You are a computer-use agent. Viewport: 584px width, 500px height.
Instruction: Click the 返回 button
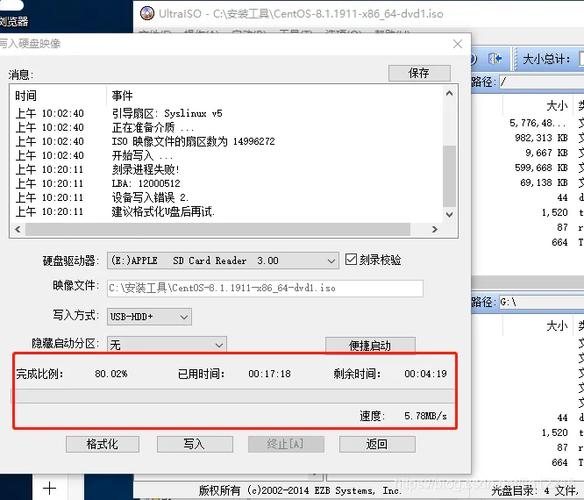[377, 444]
